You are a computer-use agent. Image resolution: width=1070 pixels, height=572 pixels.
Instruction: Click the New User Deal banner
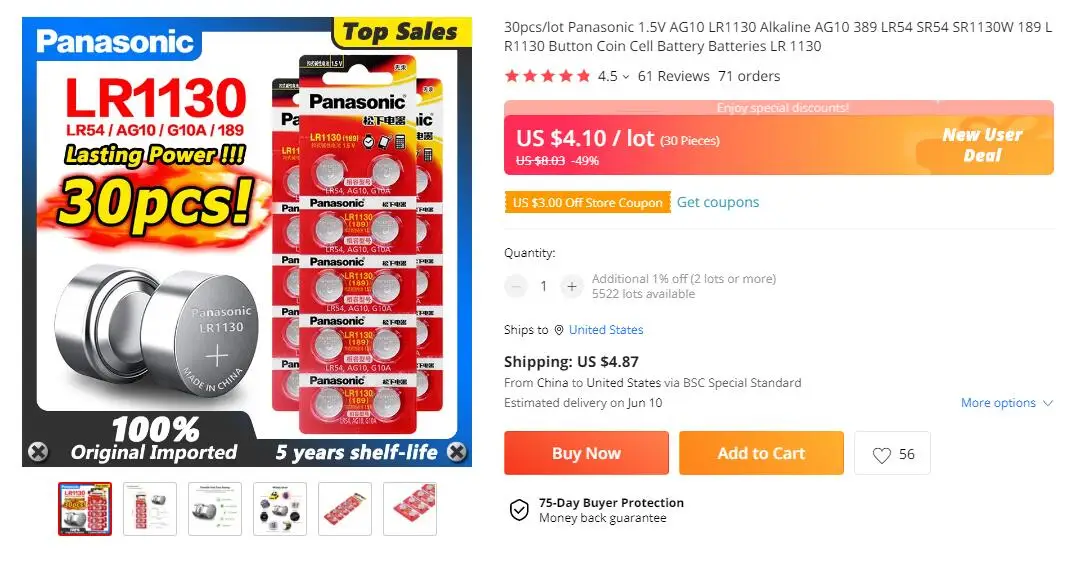[x=982, y=146]
